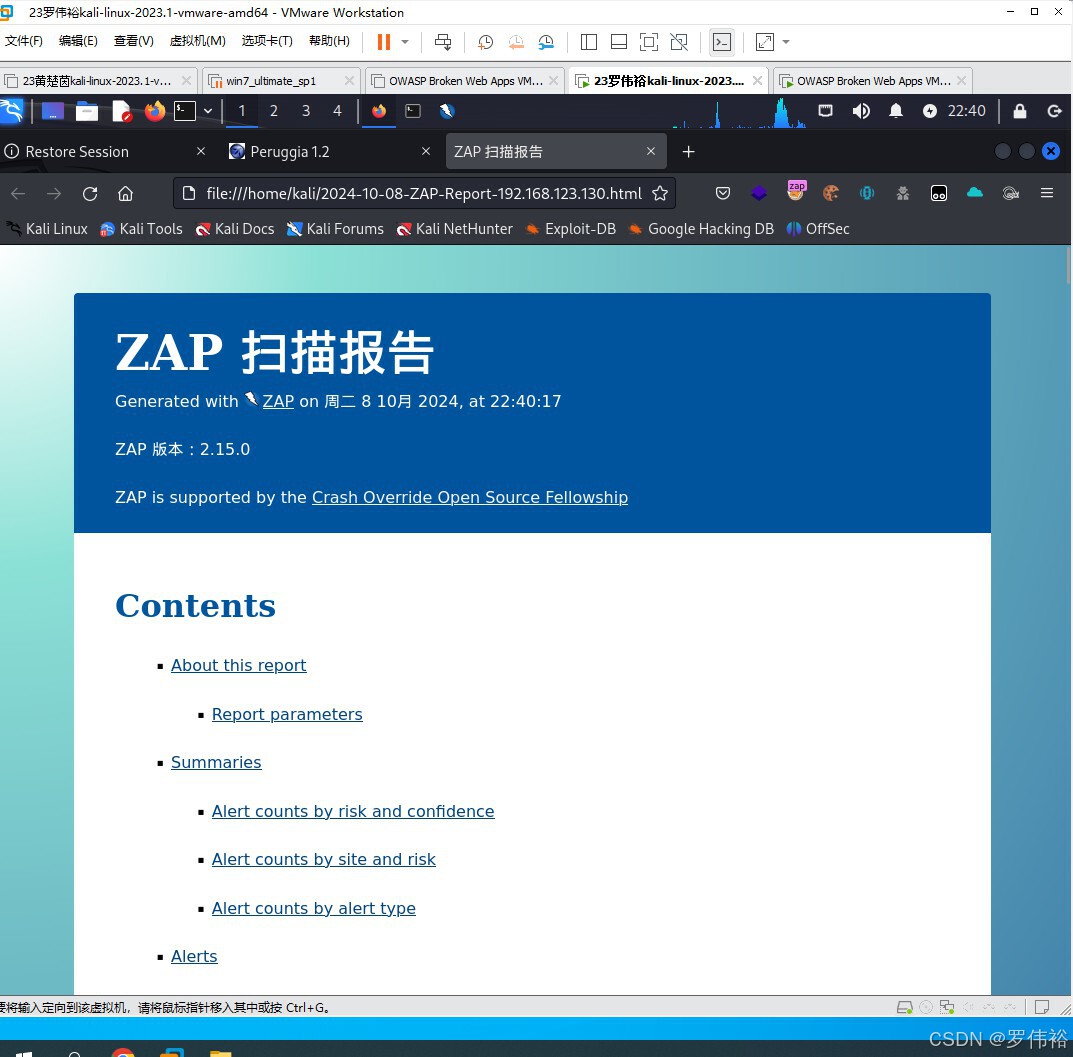Toggle the VMware library sidebar view

coord(589,42)
